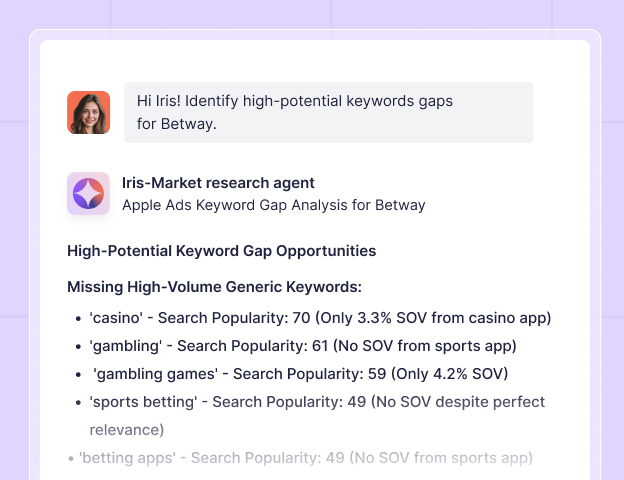Viewport: 624px width, 480px height.
Task: Click the wrapped word "relevance)" under sports betting
Action: click(127, 430)
